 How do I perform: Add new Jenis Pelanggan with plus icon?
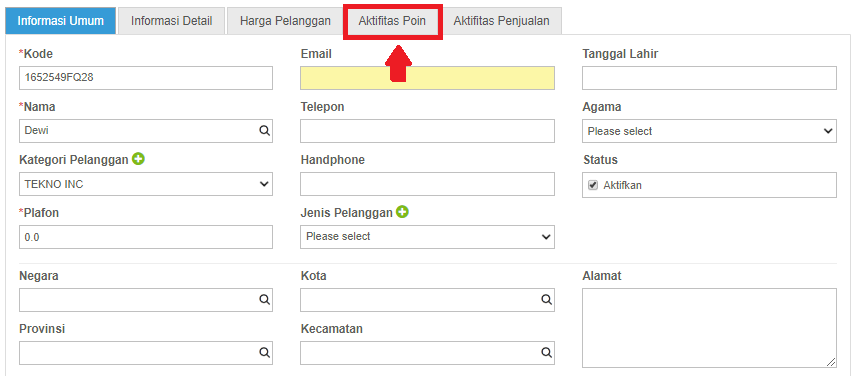tap(402, 212)
